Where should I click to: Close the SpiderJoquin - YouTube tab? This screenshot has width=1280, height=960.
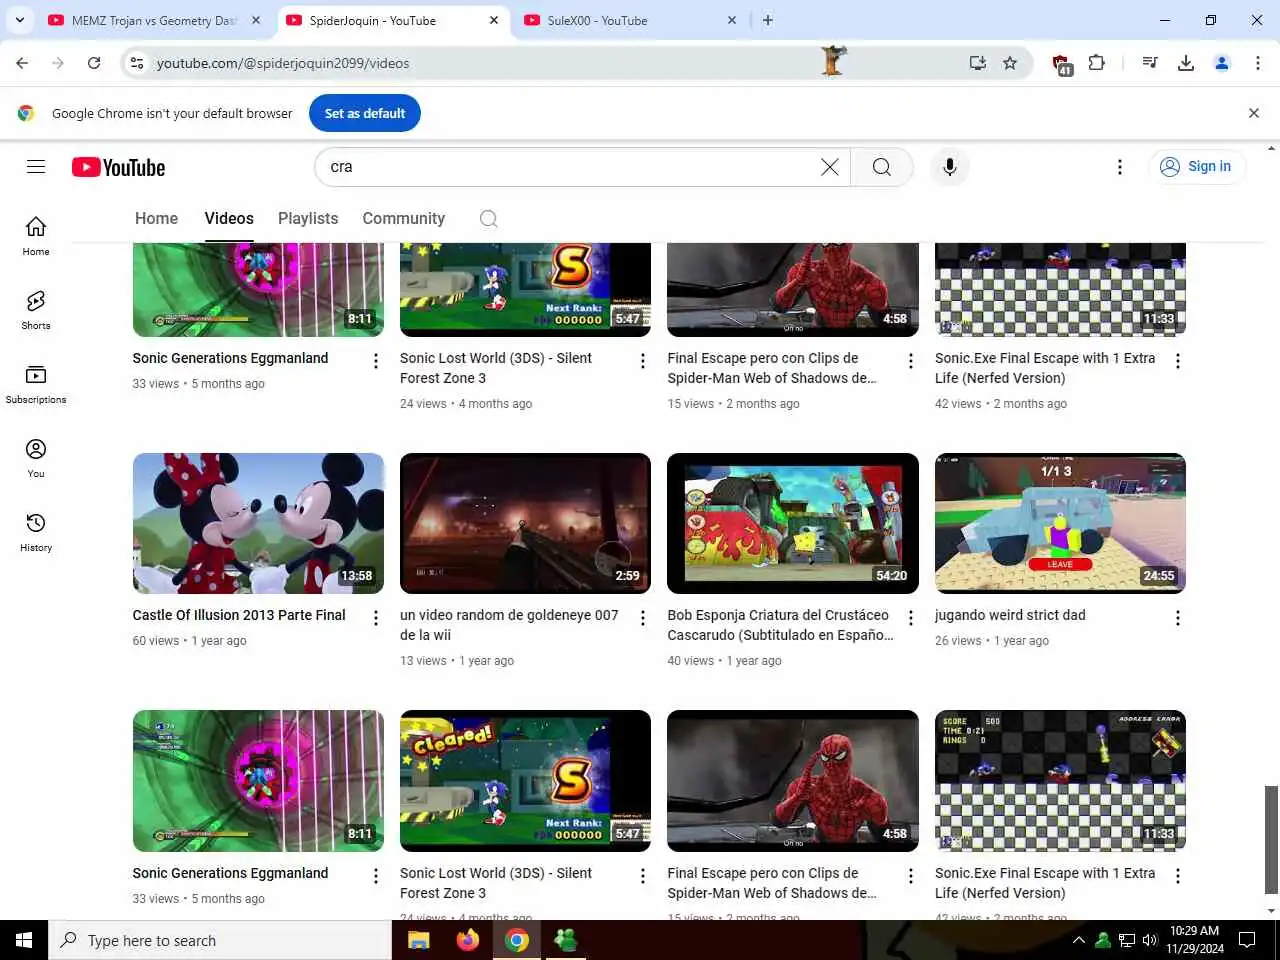tap(494, 20)
